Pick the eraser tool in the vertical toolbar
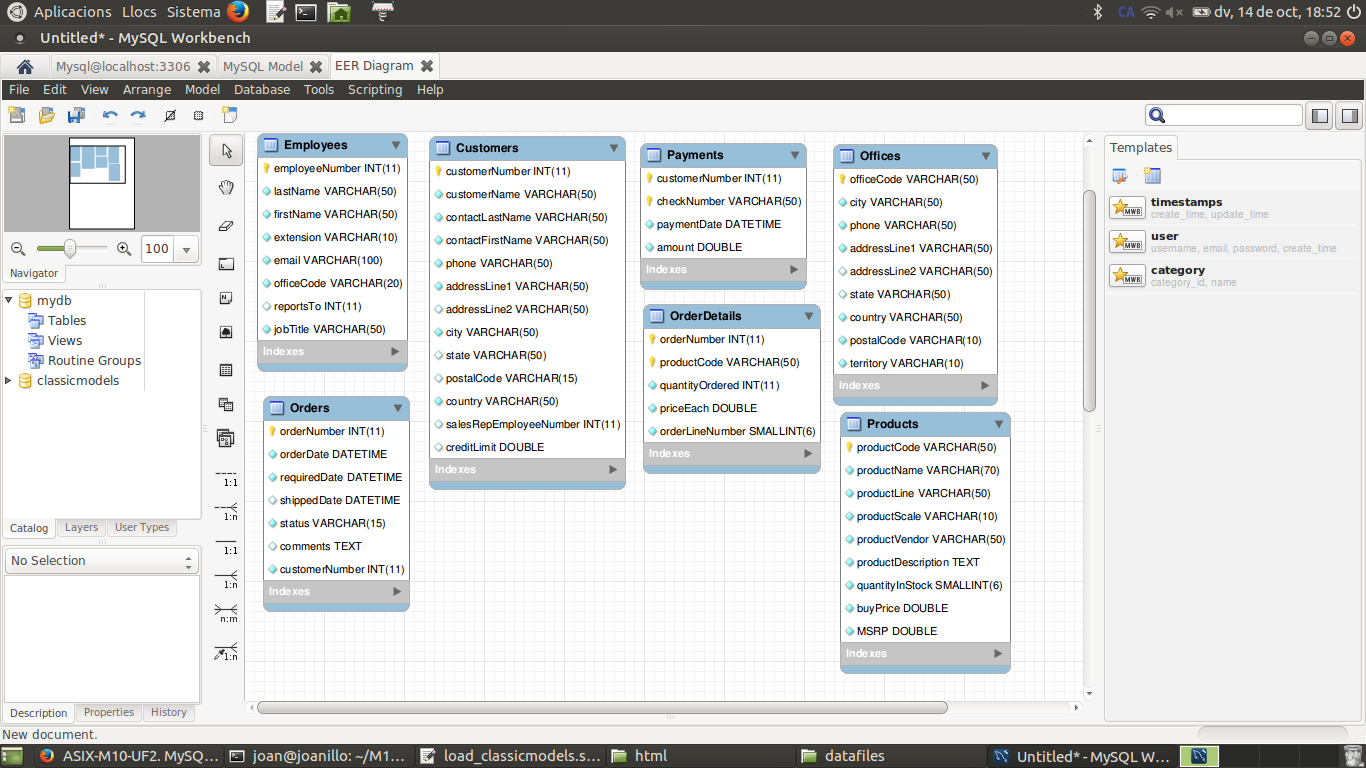Image resolution: width=1366 pixels, height=768 pixels. pyautogui.click(x=226, y=226)
